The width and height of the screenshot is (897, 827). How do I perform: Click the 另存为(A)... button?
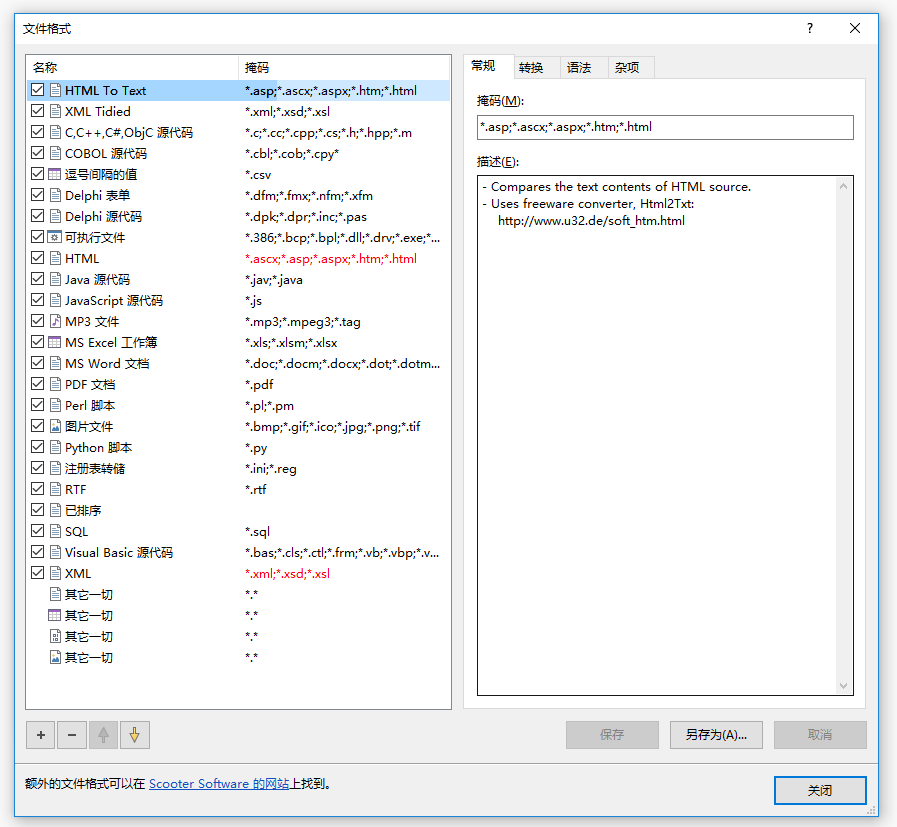(x=716, y=735)
